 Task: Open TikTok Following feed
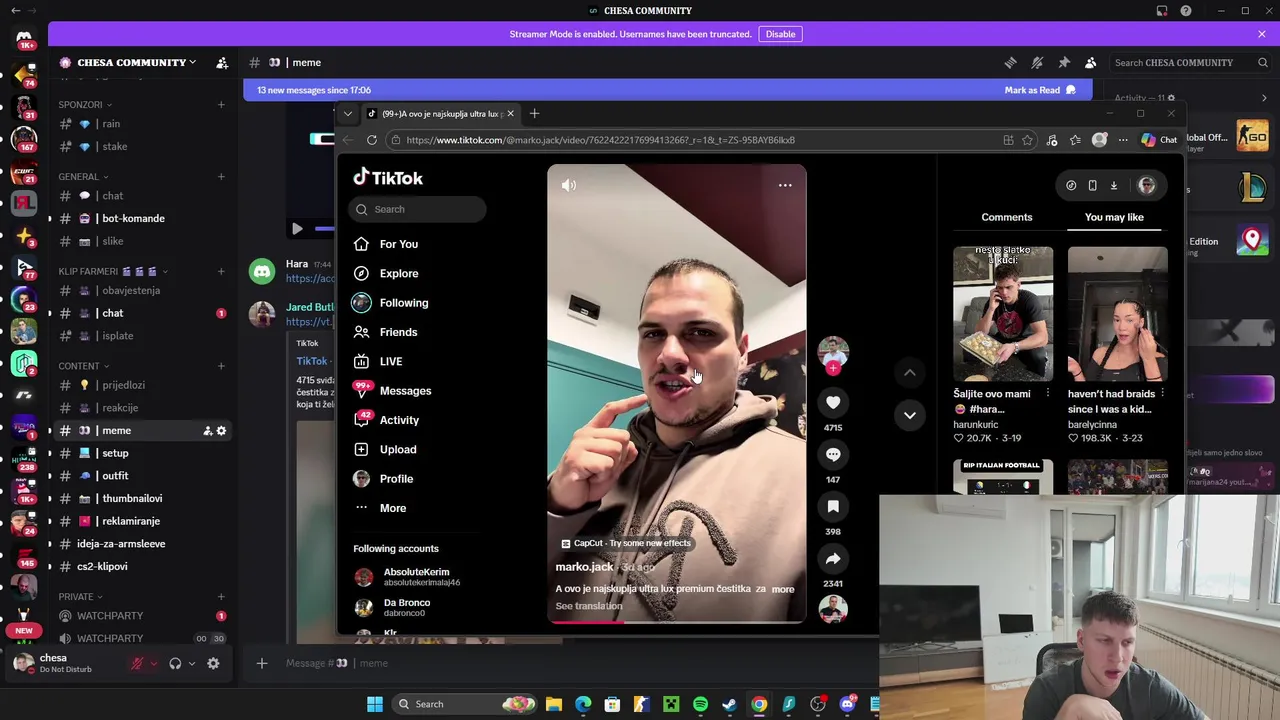click(390, 303)
